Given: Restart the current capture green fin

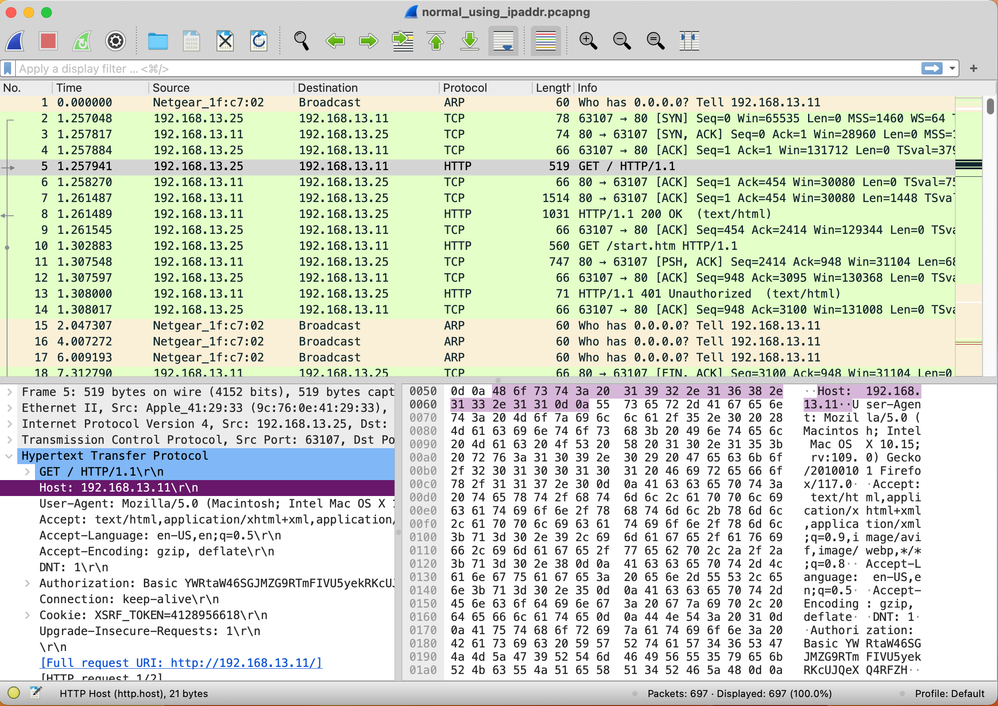Looking at the screenshot, I should pyautogui.click(x=81, y=41).
